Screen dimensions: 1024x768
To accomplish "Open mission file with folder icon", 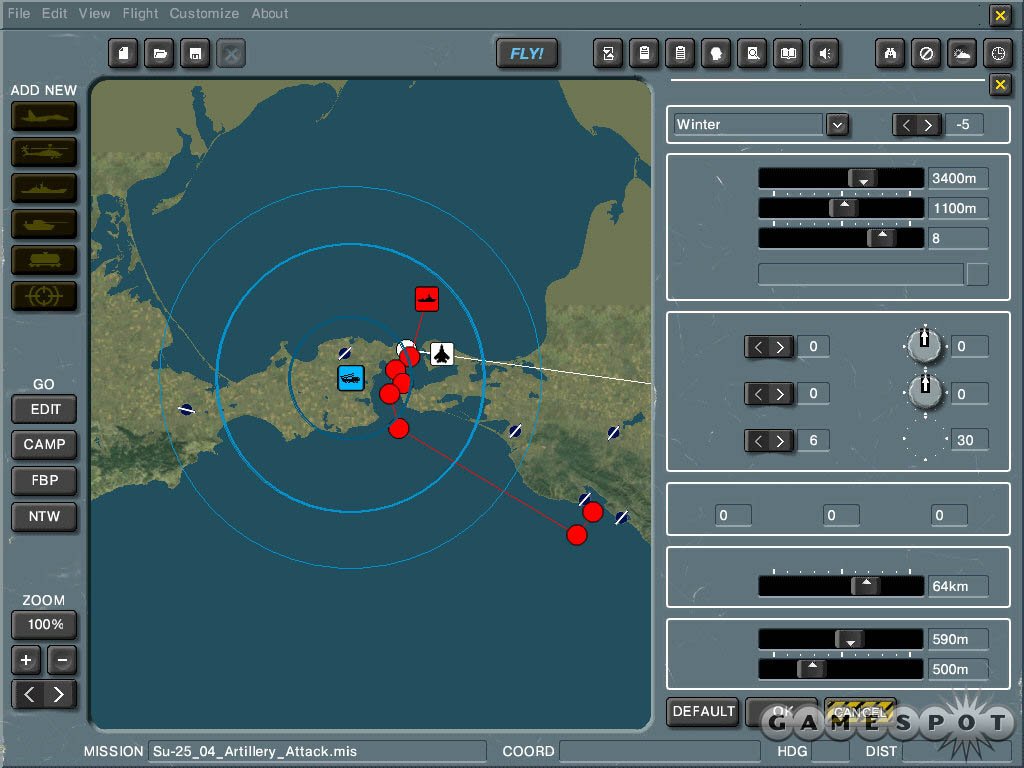I will [159, 54].
